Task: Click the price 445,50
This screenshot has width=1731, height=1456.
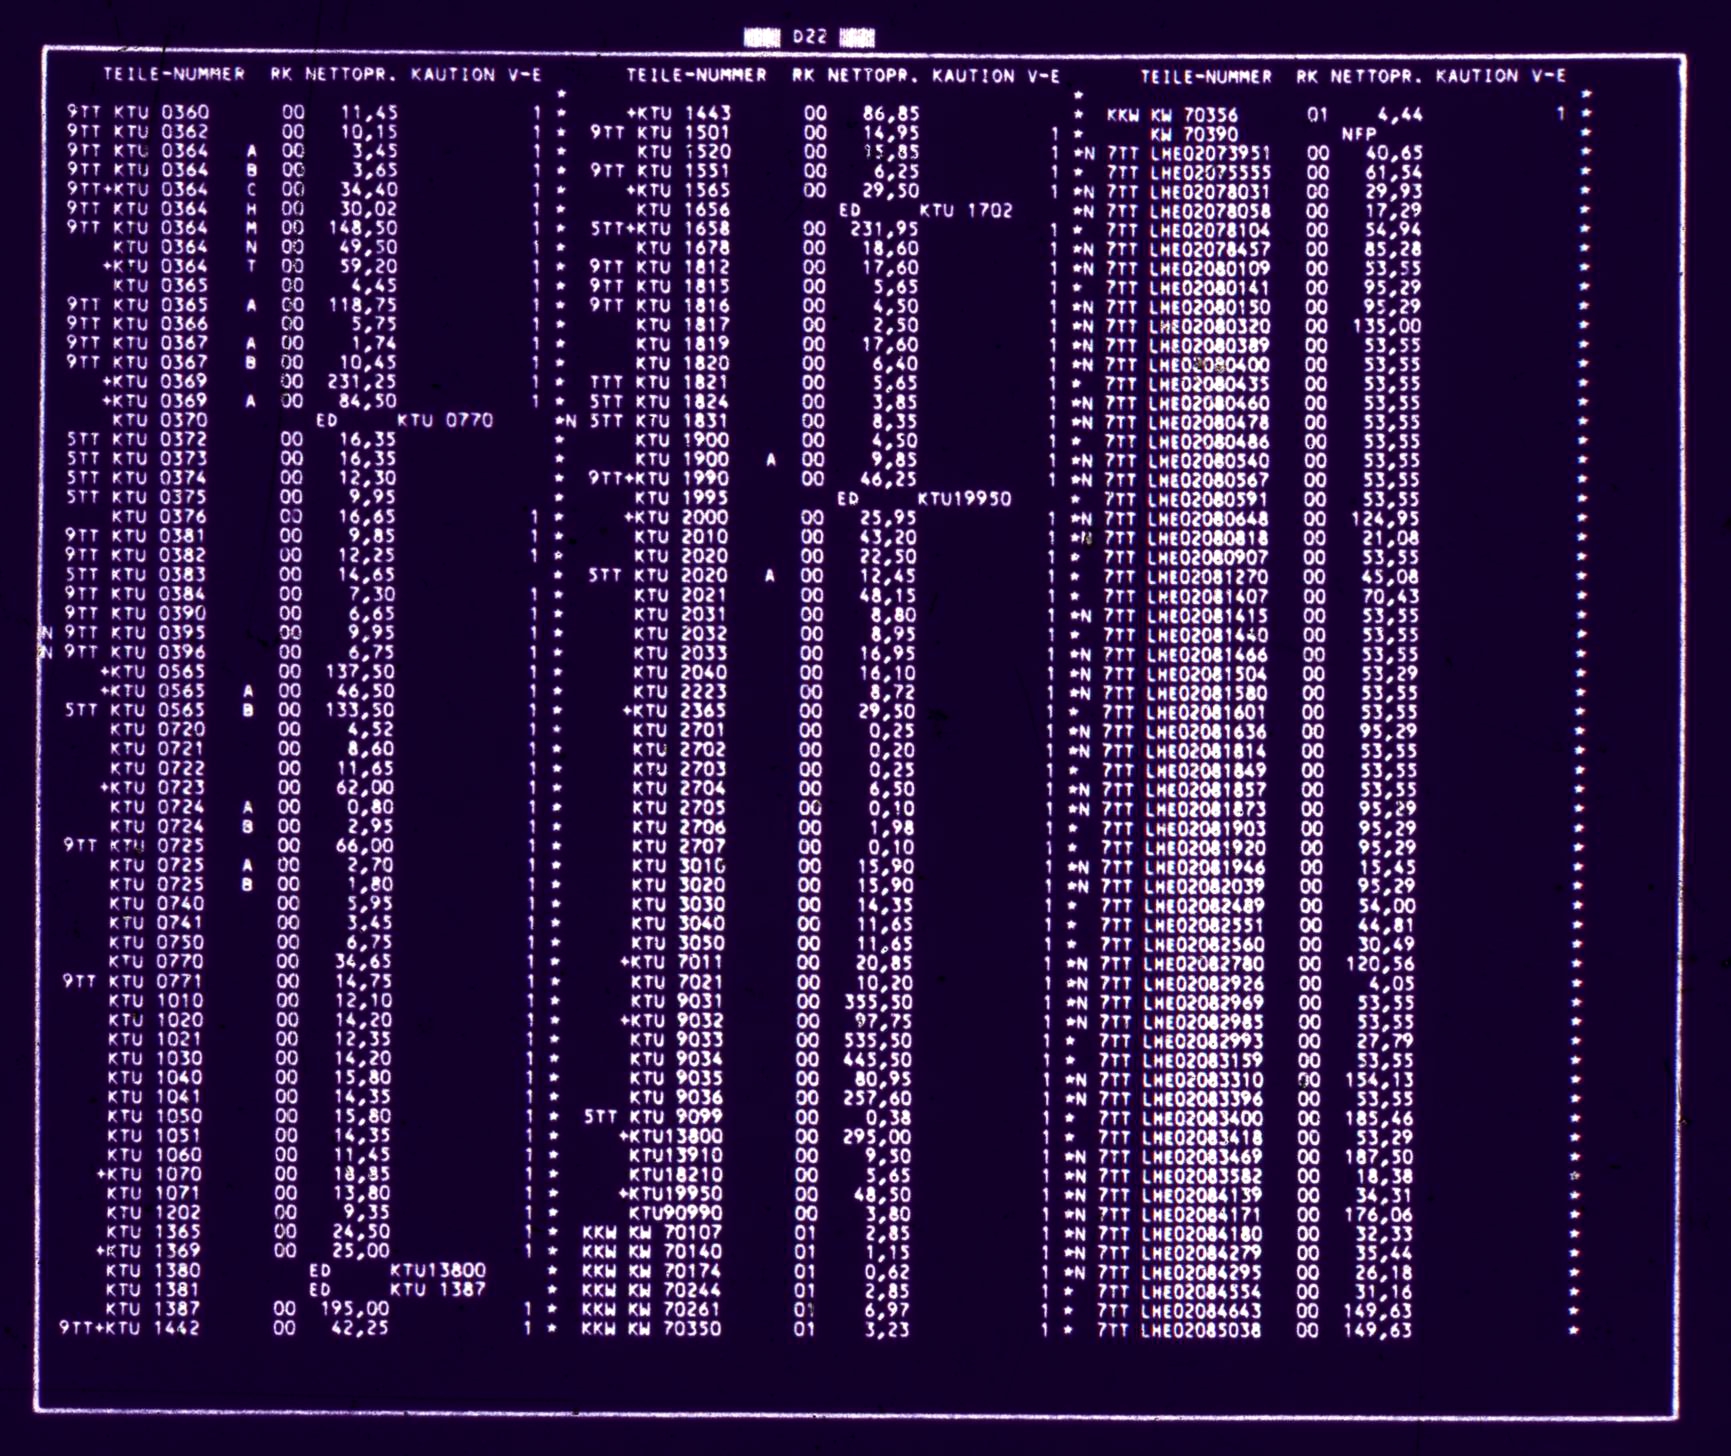Action: pyautogui.click(x=877, y=1059)
